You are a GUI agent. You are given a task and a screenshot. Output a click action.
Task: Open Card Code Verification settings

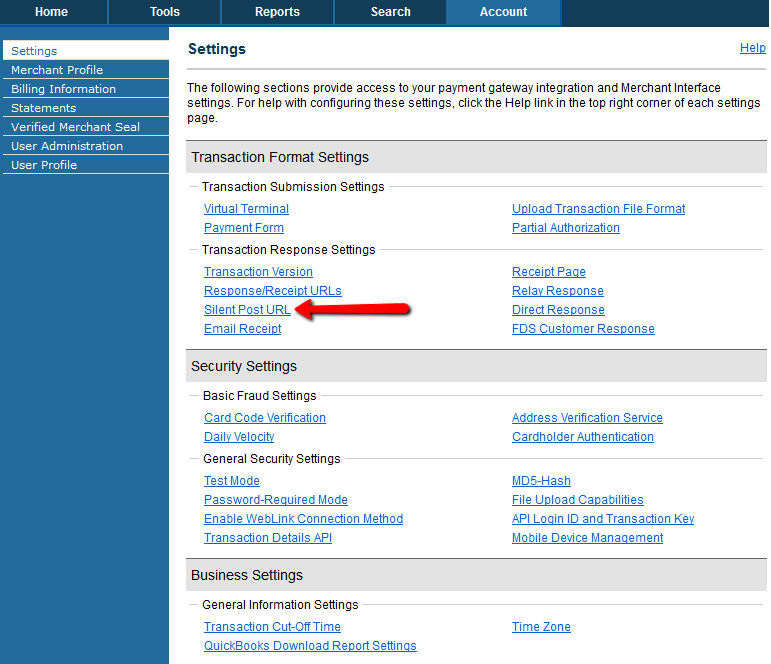pos(264,418)
